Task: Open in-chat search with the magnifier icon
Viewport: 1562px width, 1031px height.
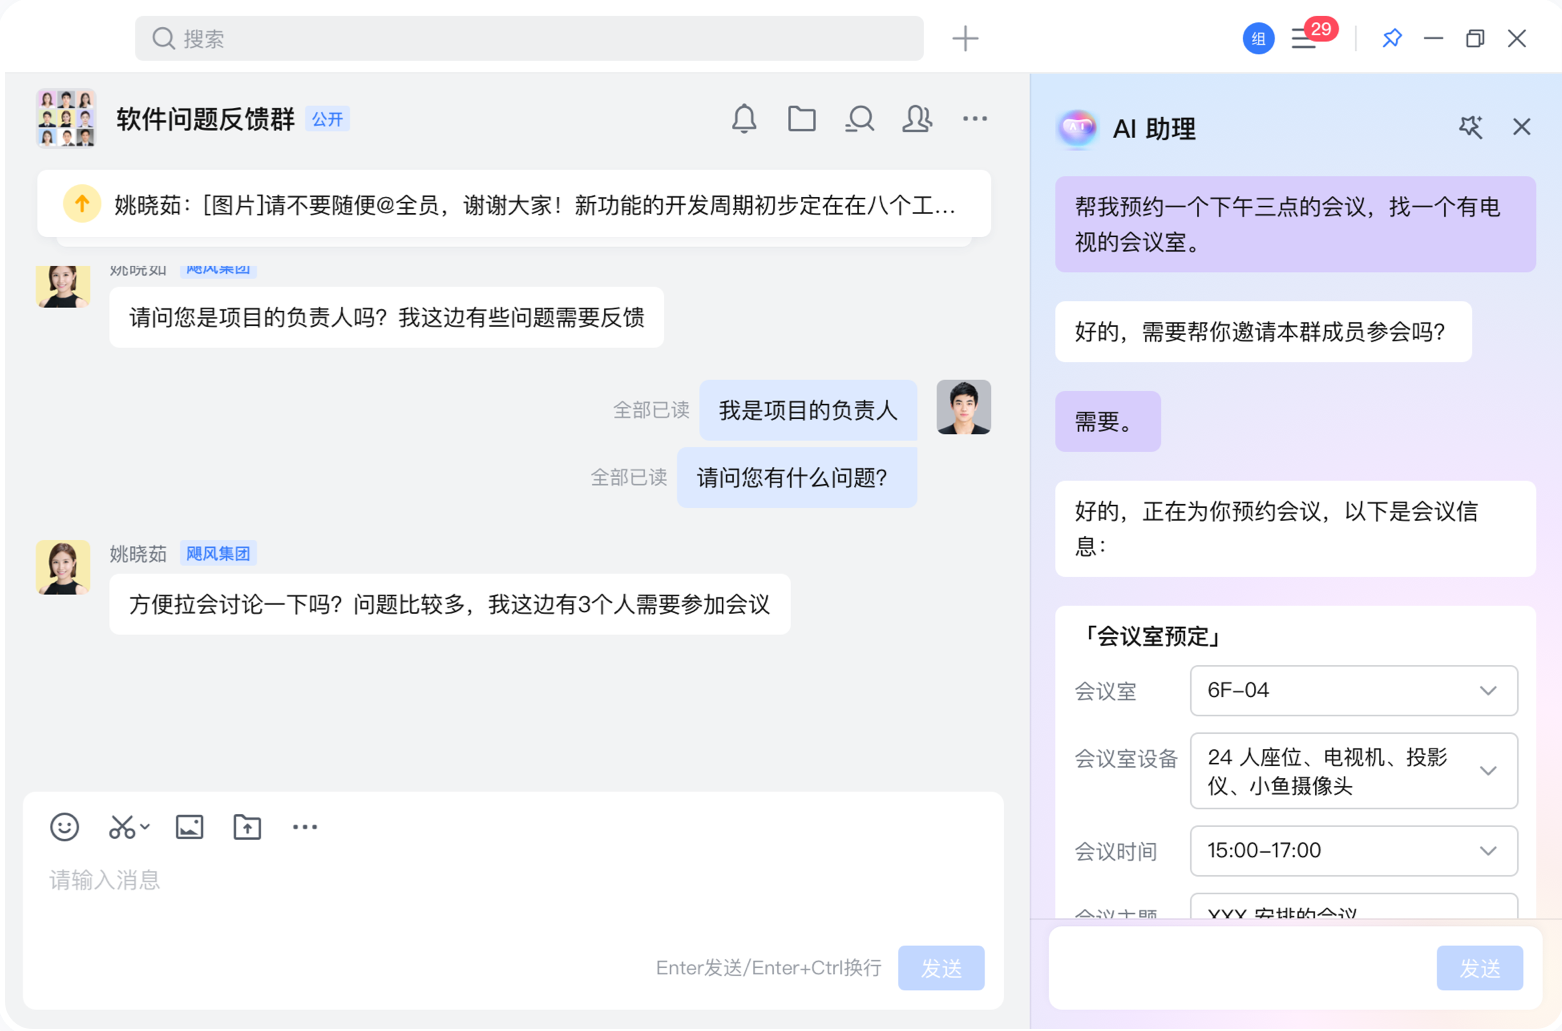Action: pos(858,118)
